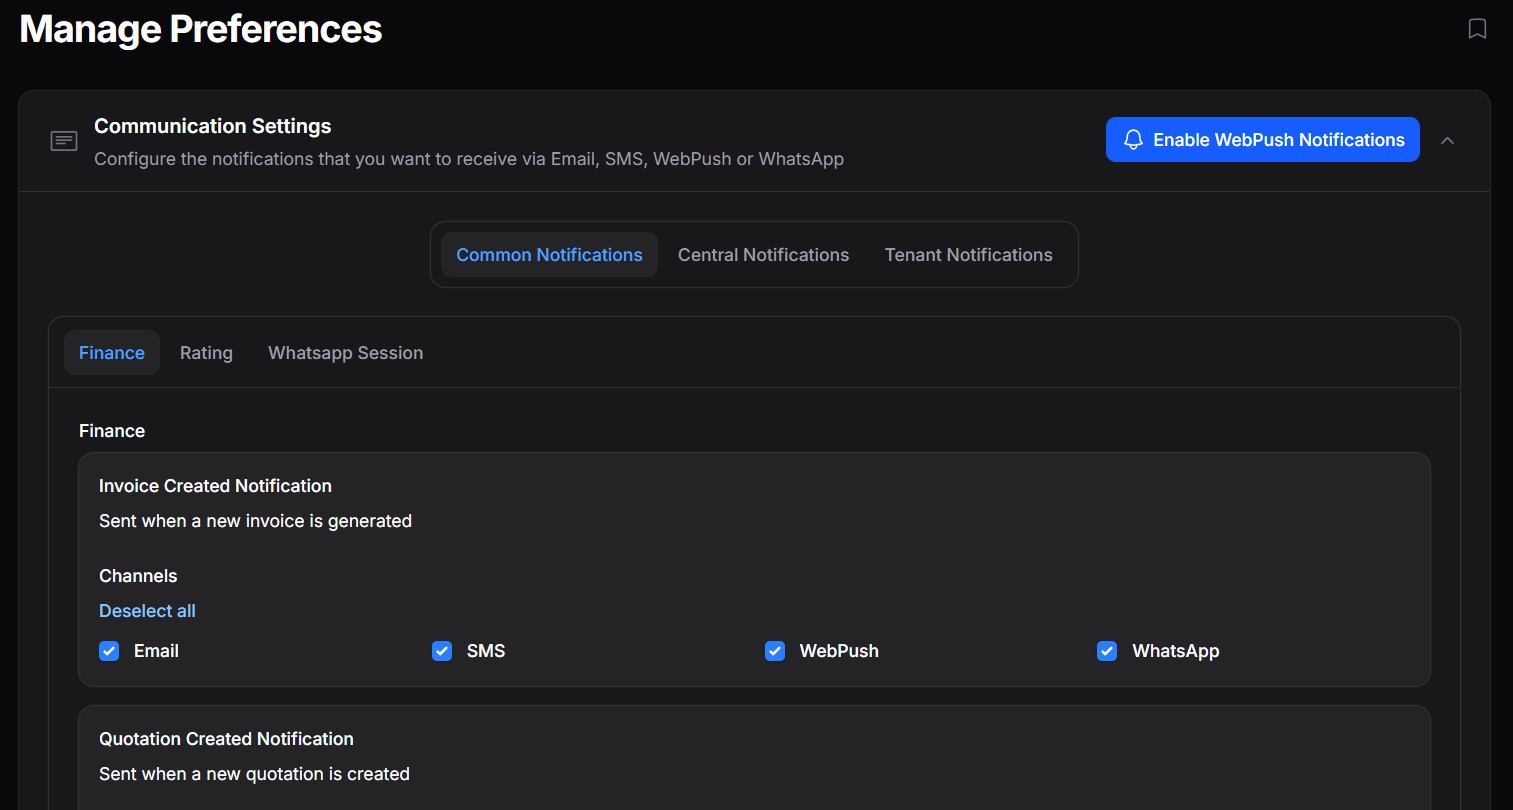
Task: Click the Communication Settings message icon
Action: pyautogui.click(x=64, y=141)
